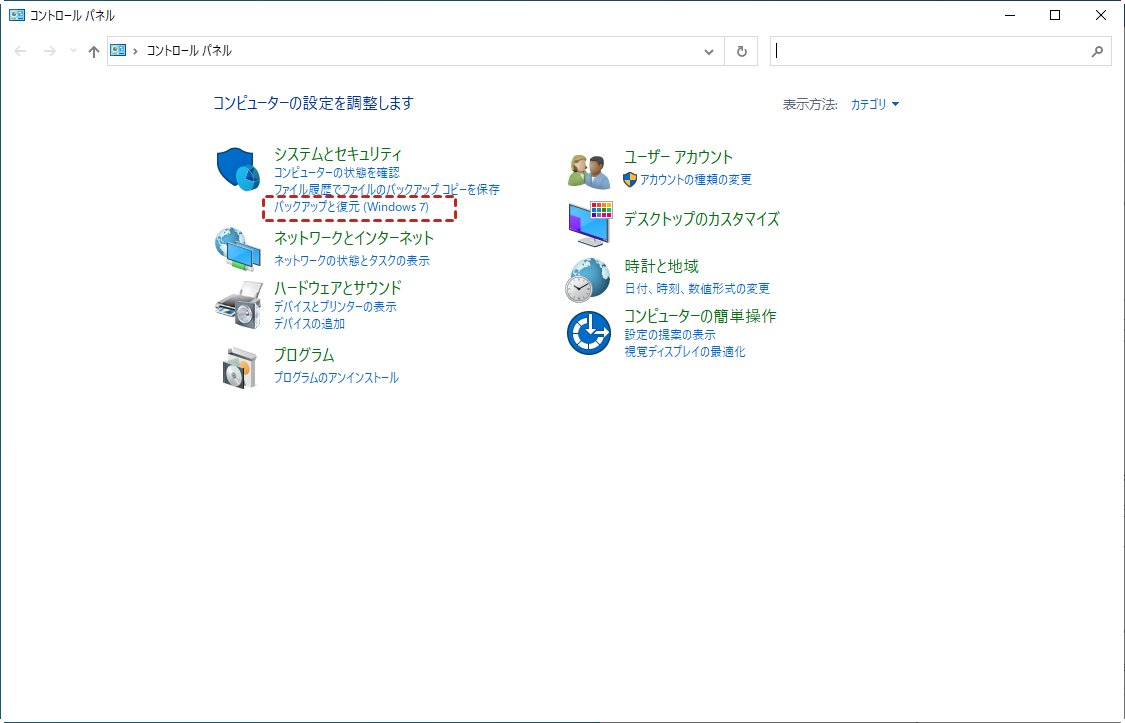Click the ネットワークとインターネット globe icon
The image size is (1125, 723).
click(x=238, y=249)
